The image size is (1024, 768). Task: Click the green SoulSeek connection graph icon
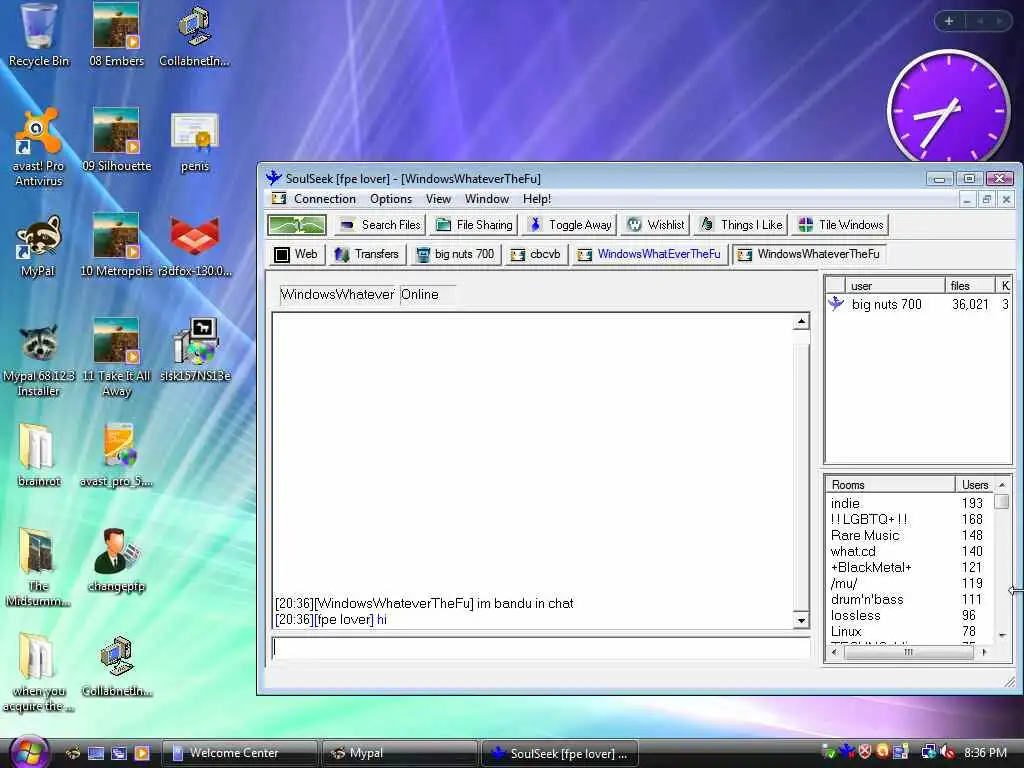296,225
